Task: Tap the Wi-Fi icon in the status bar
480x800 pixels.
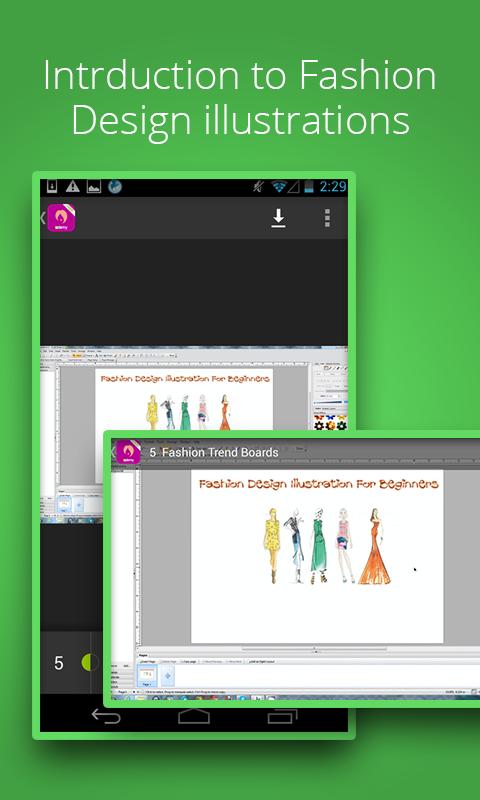Action: point(279,187)
